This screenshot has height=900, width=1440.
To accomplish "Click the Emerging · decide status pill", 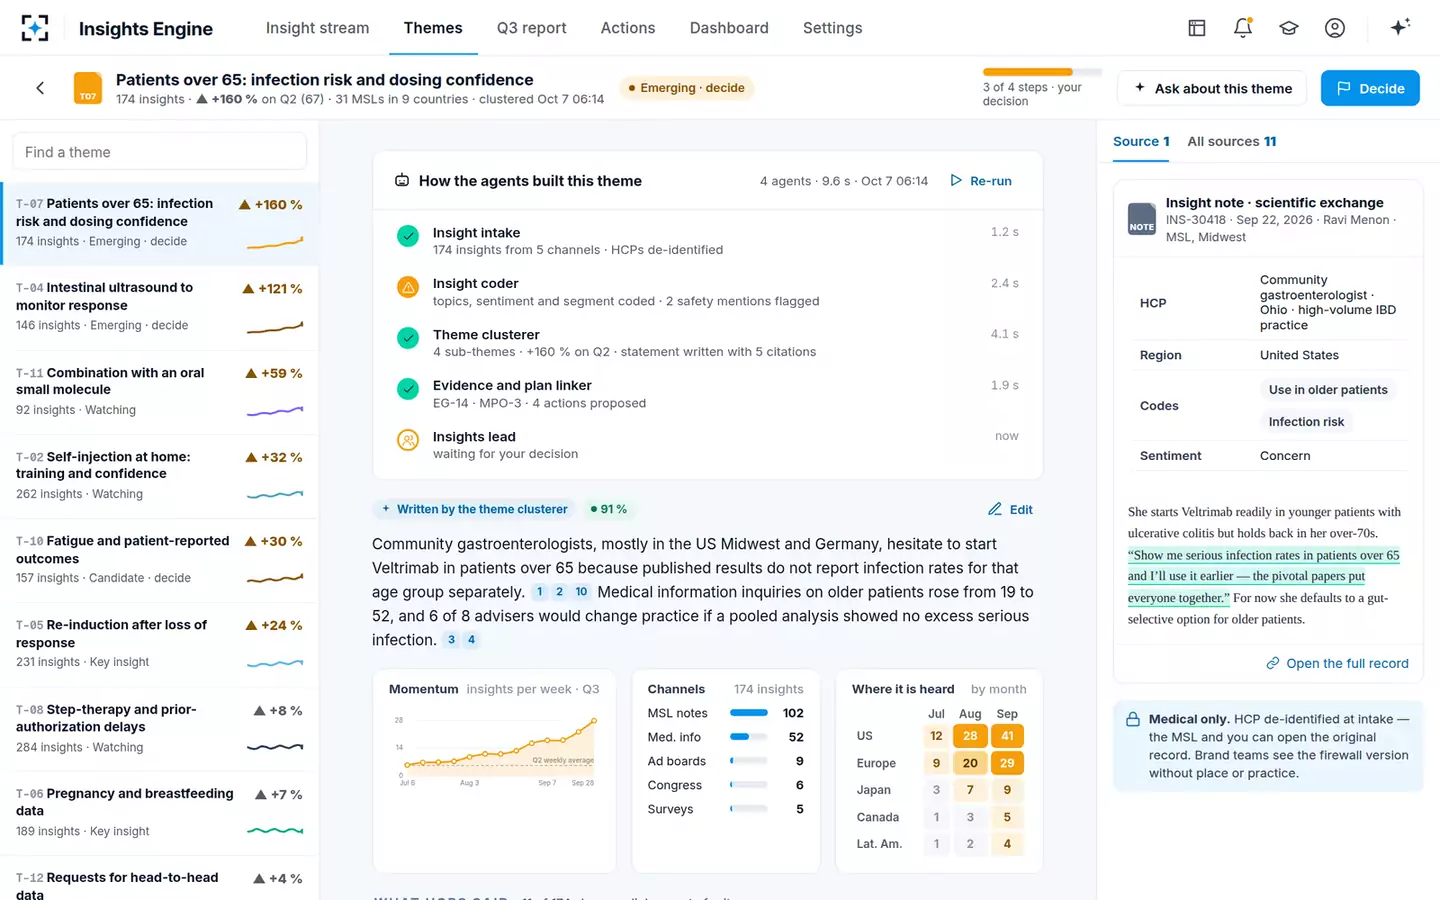I will click(x=686, y=88).
